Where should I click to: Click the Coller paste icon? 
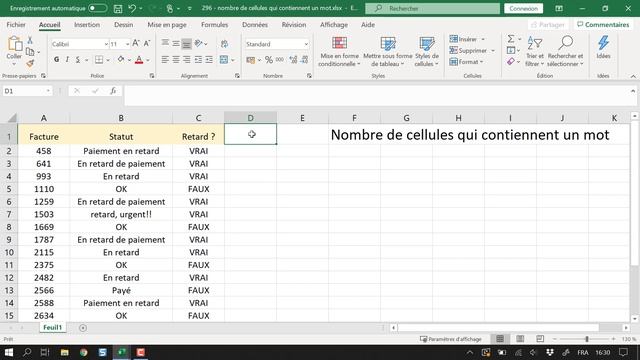[14, 45]
